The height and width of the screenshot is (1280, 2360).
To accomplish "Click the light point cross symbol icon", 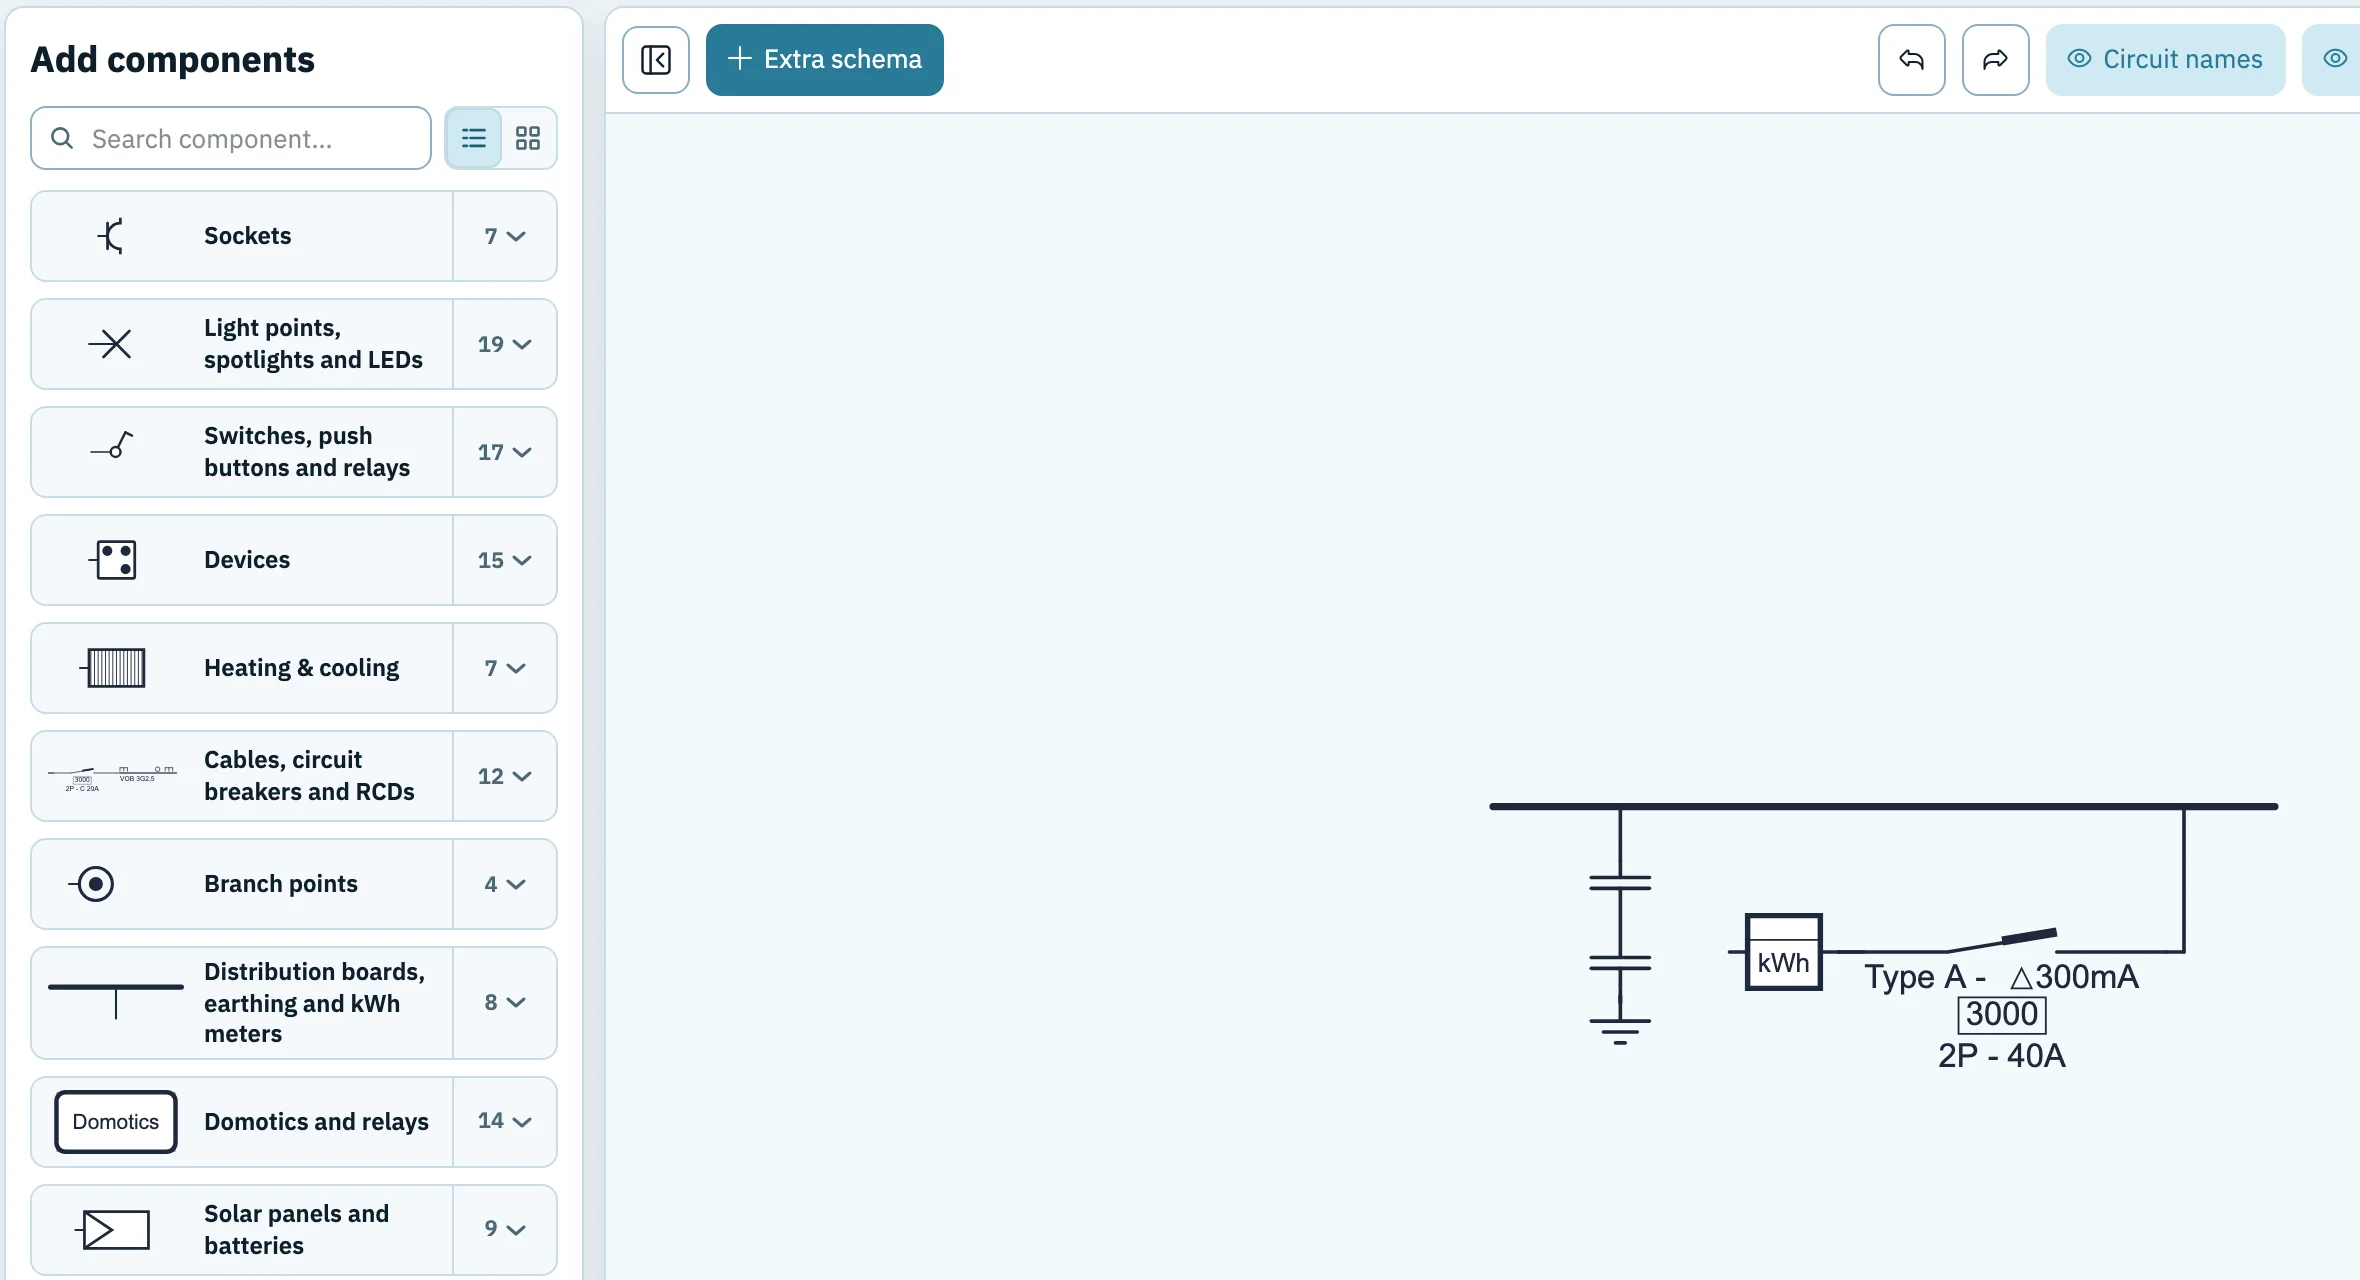I will point(111,344).
